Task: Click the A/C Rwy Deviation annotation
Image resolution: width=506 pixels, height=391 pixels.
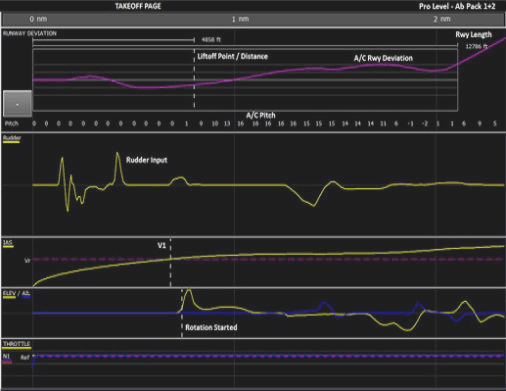Action: pyautogui.click(x=383, y=58)
